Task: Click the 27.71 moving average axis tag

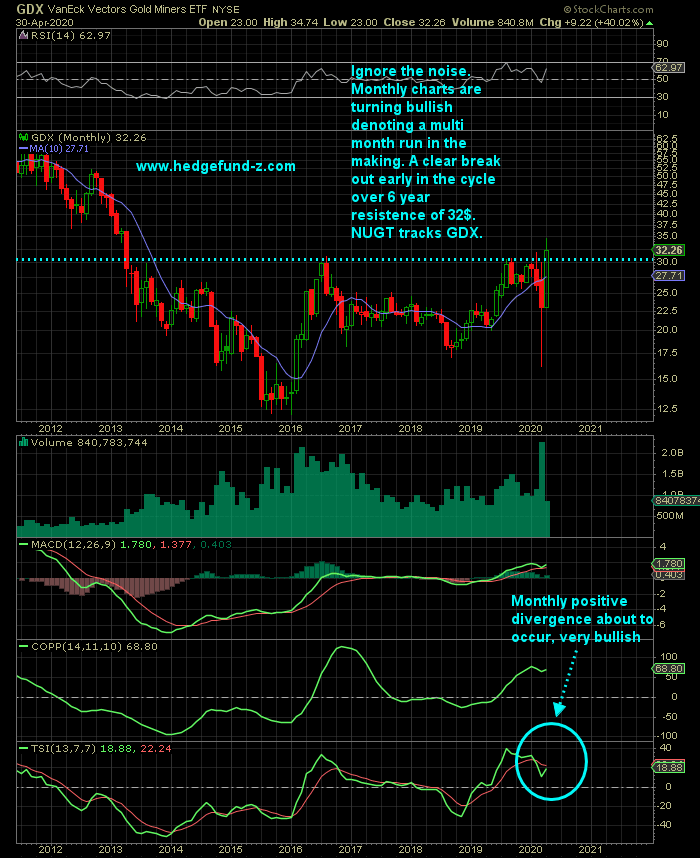Action: coord(669,276)
